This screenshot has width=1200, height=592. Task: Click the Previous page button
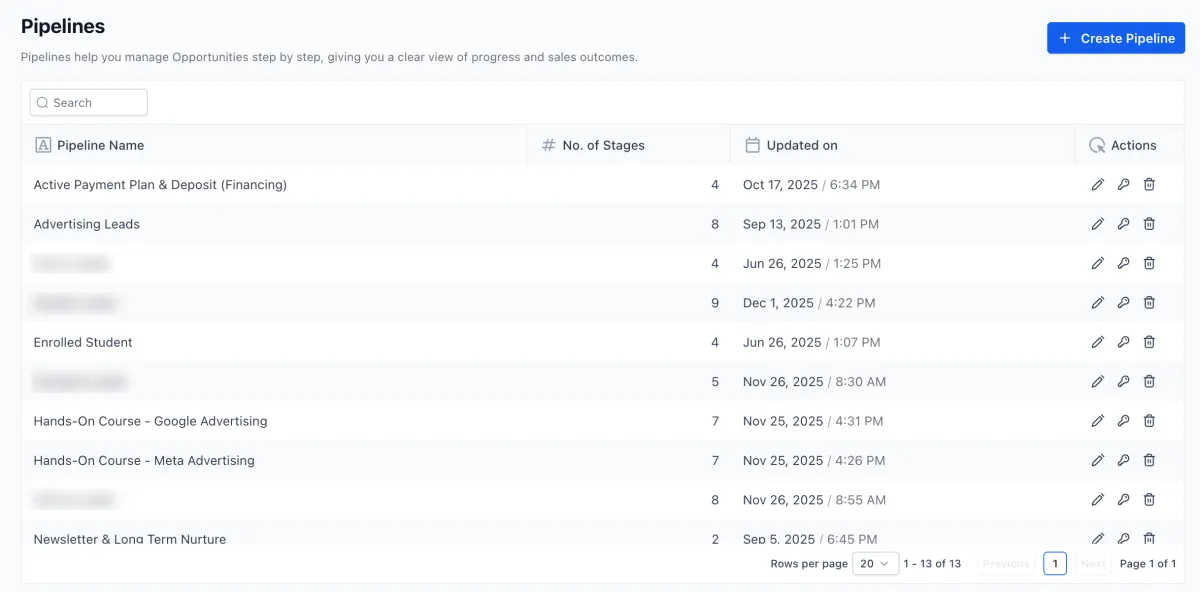coord(1006,564)
